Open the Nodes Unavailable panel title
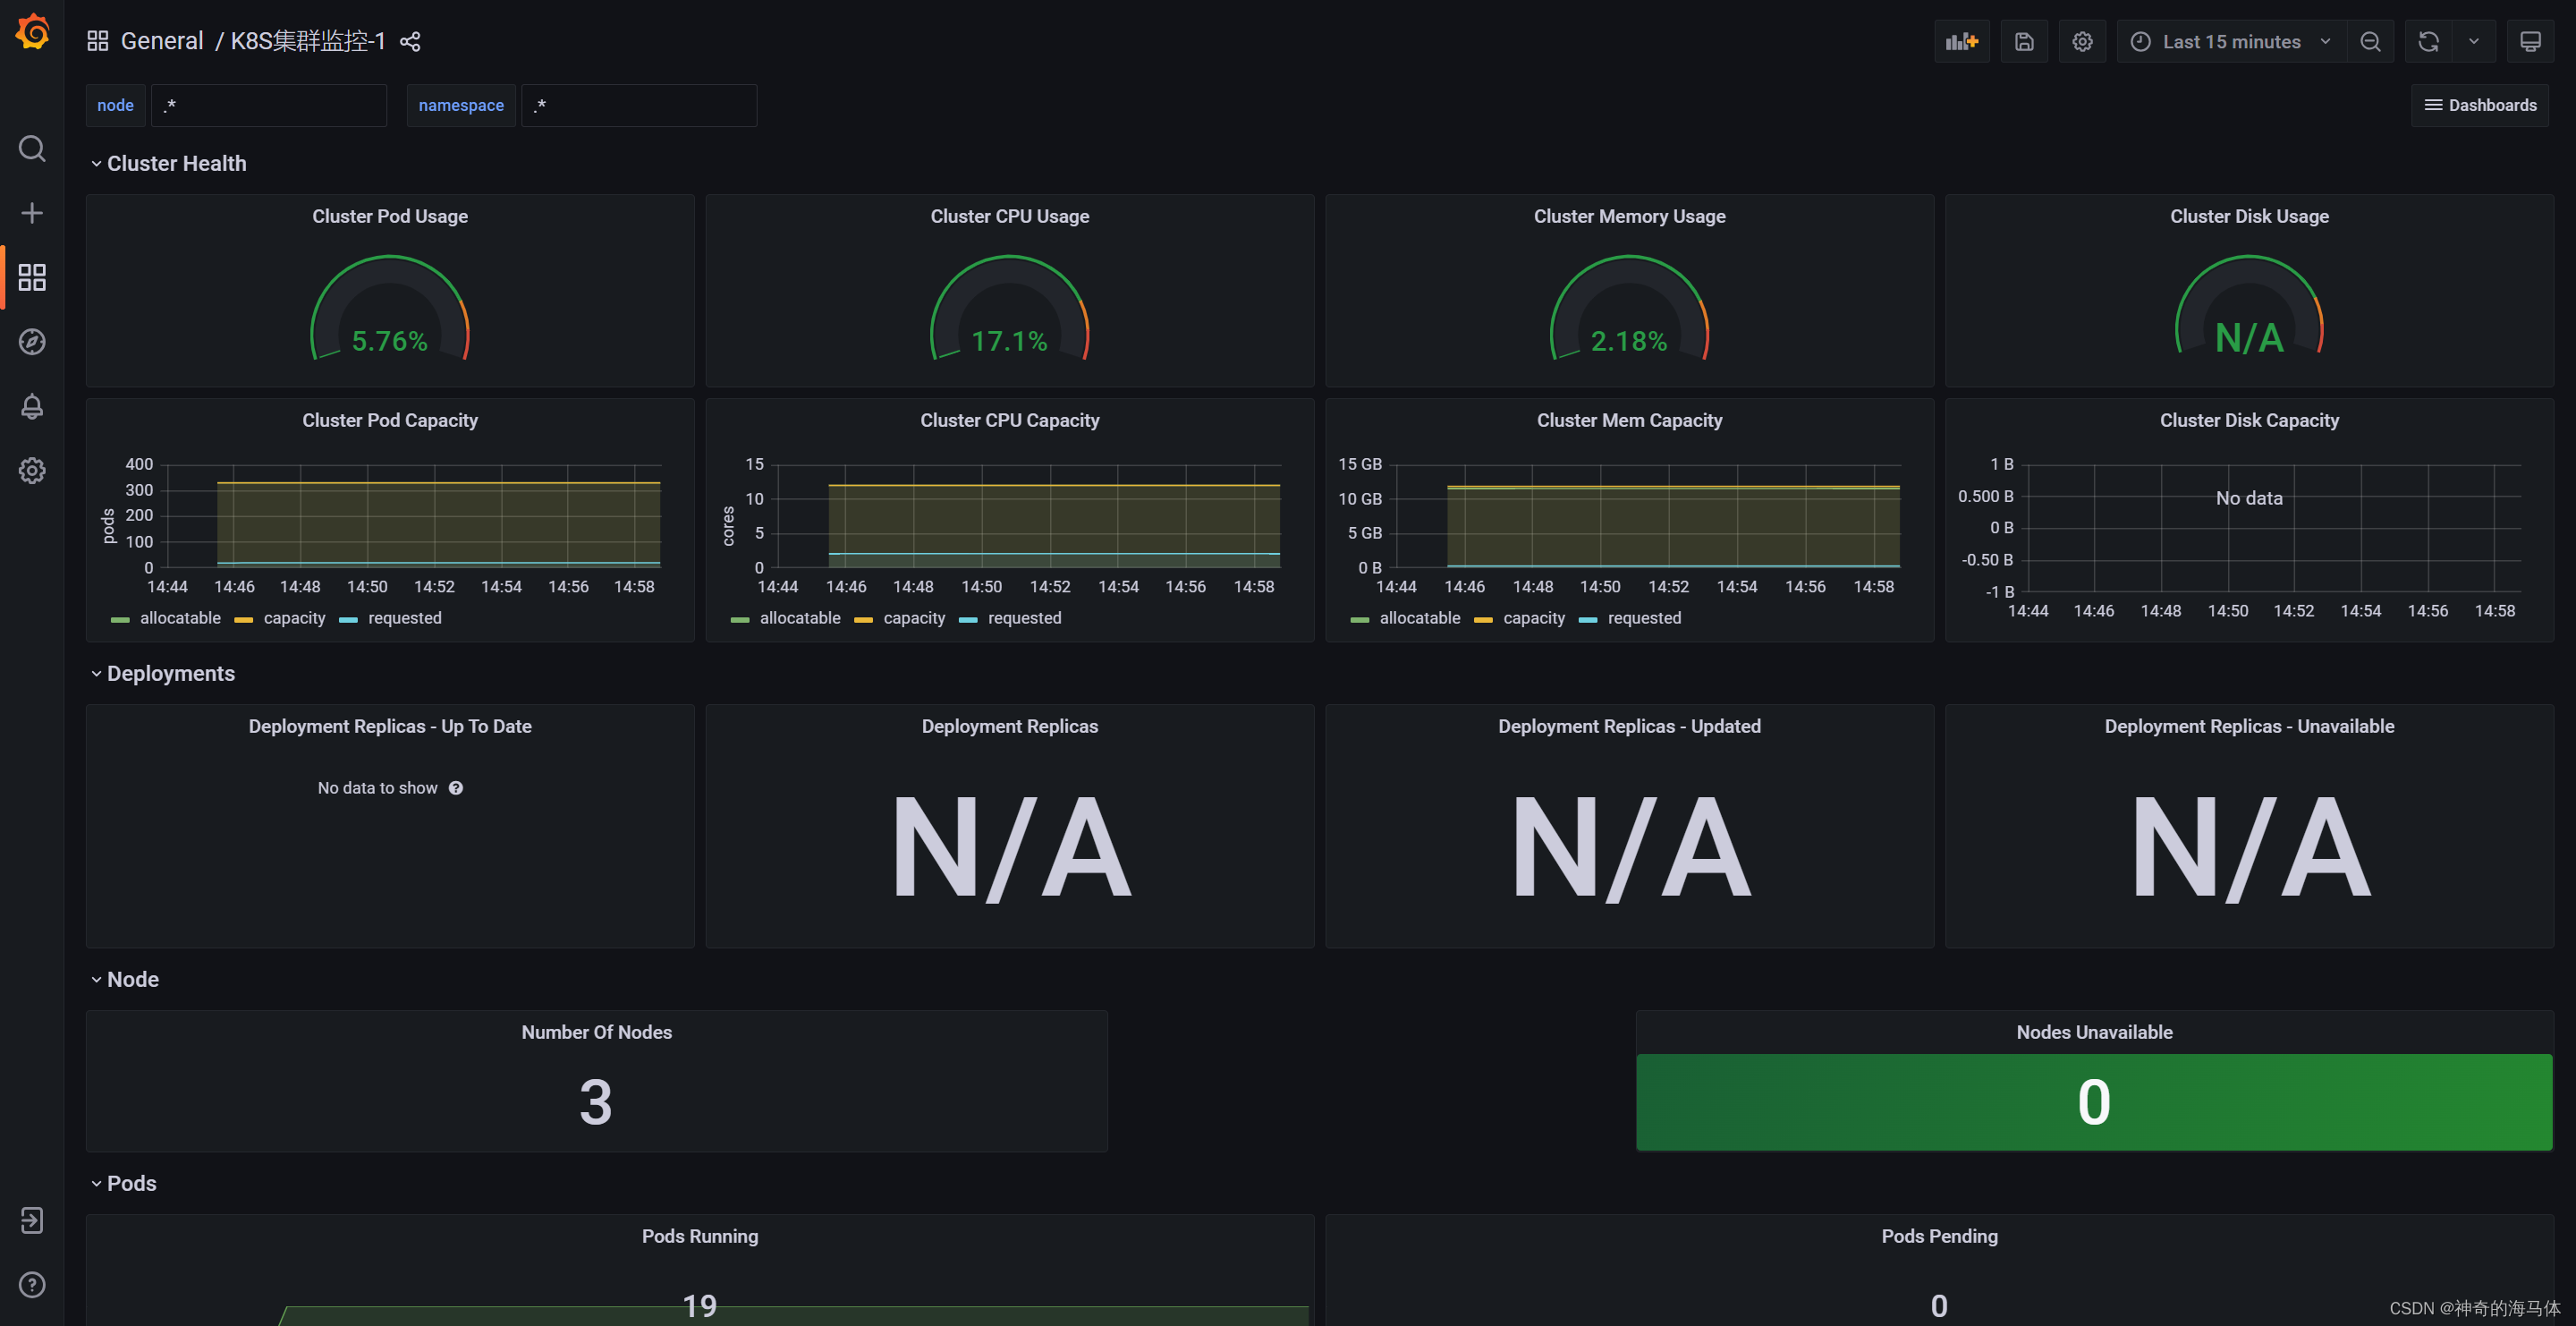The width and height of the screenshot is (2576, 1326). coord(2094,1032)
